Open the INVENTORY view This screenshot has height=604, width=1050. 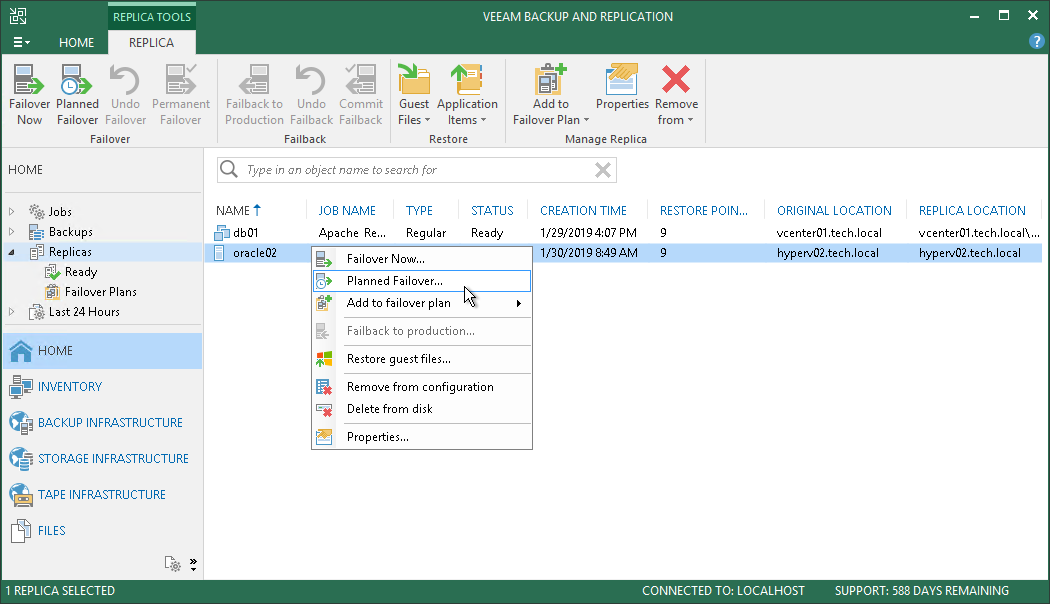(x=102, y=386)
